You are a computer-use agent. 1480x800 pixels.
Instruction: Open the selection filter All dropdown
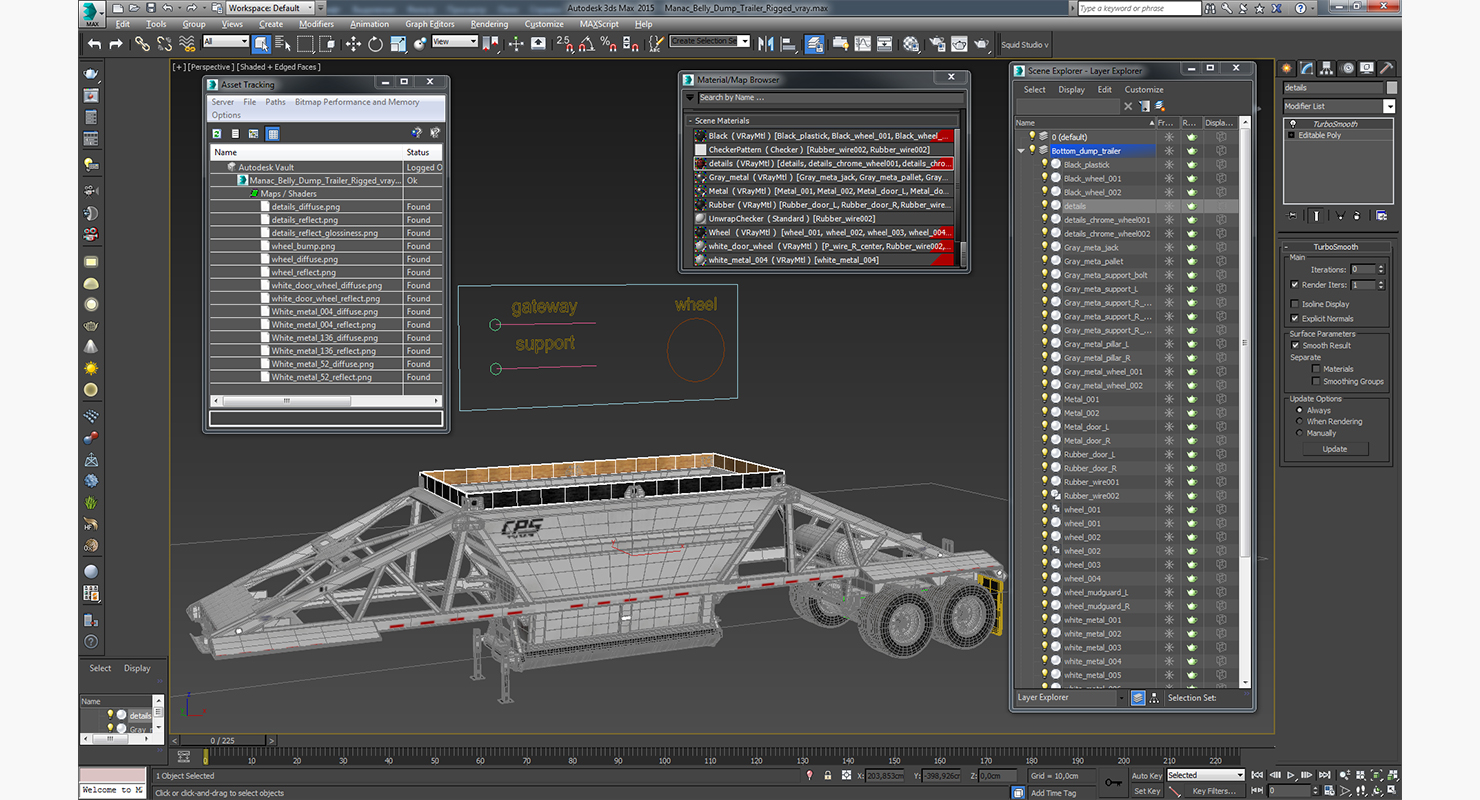point(226,42)
